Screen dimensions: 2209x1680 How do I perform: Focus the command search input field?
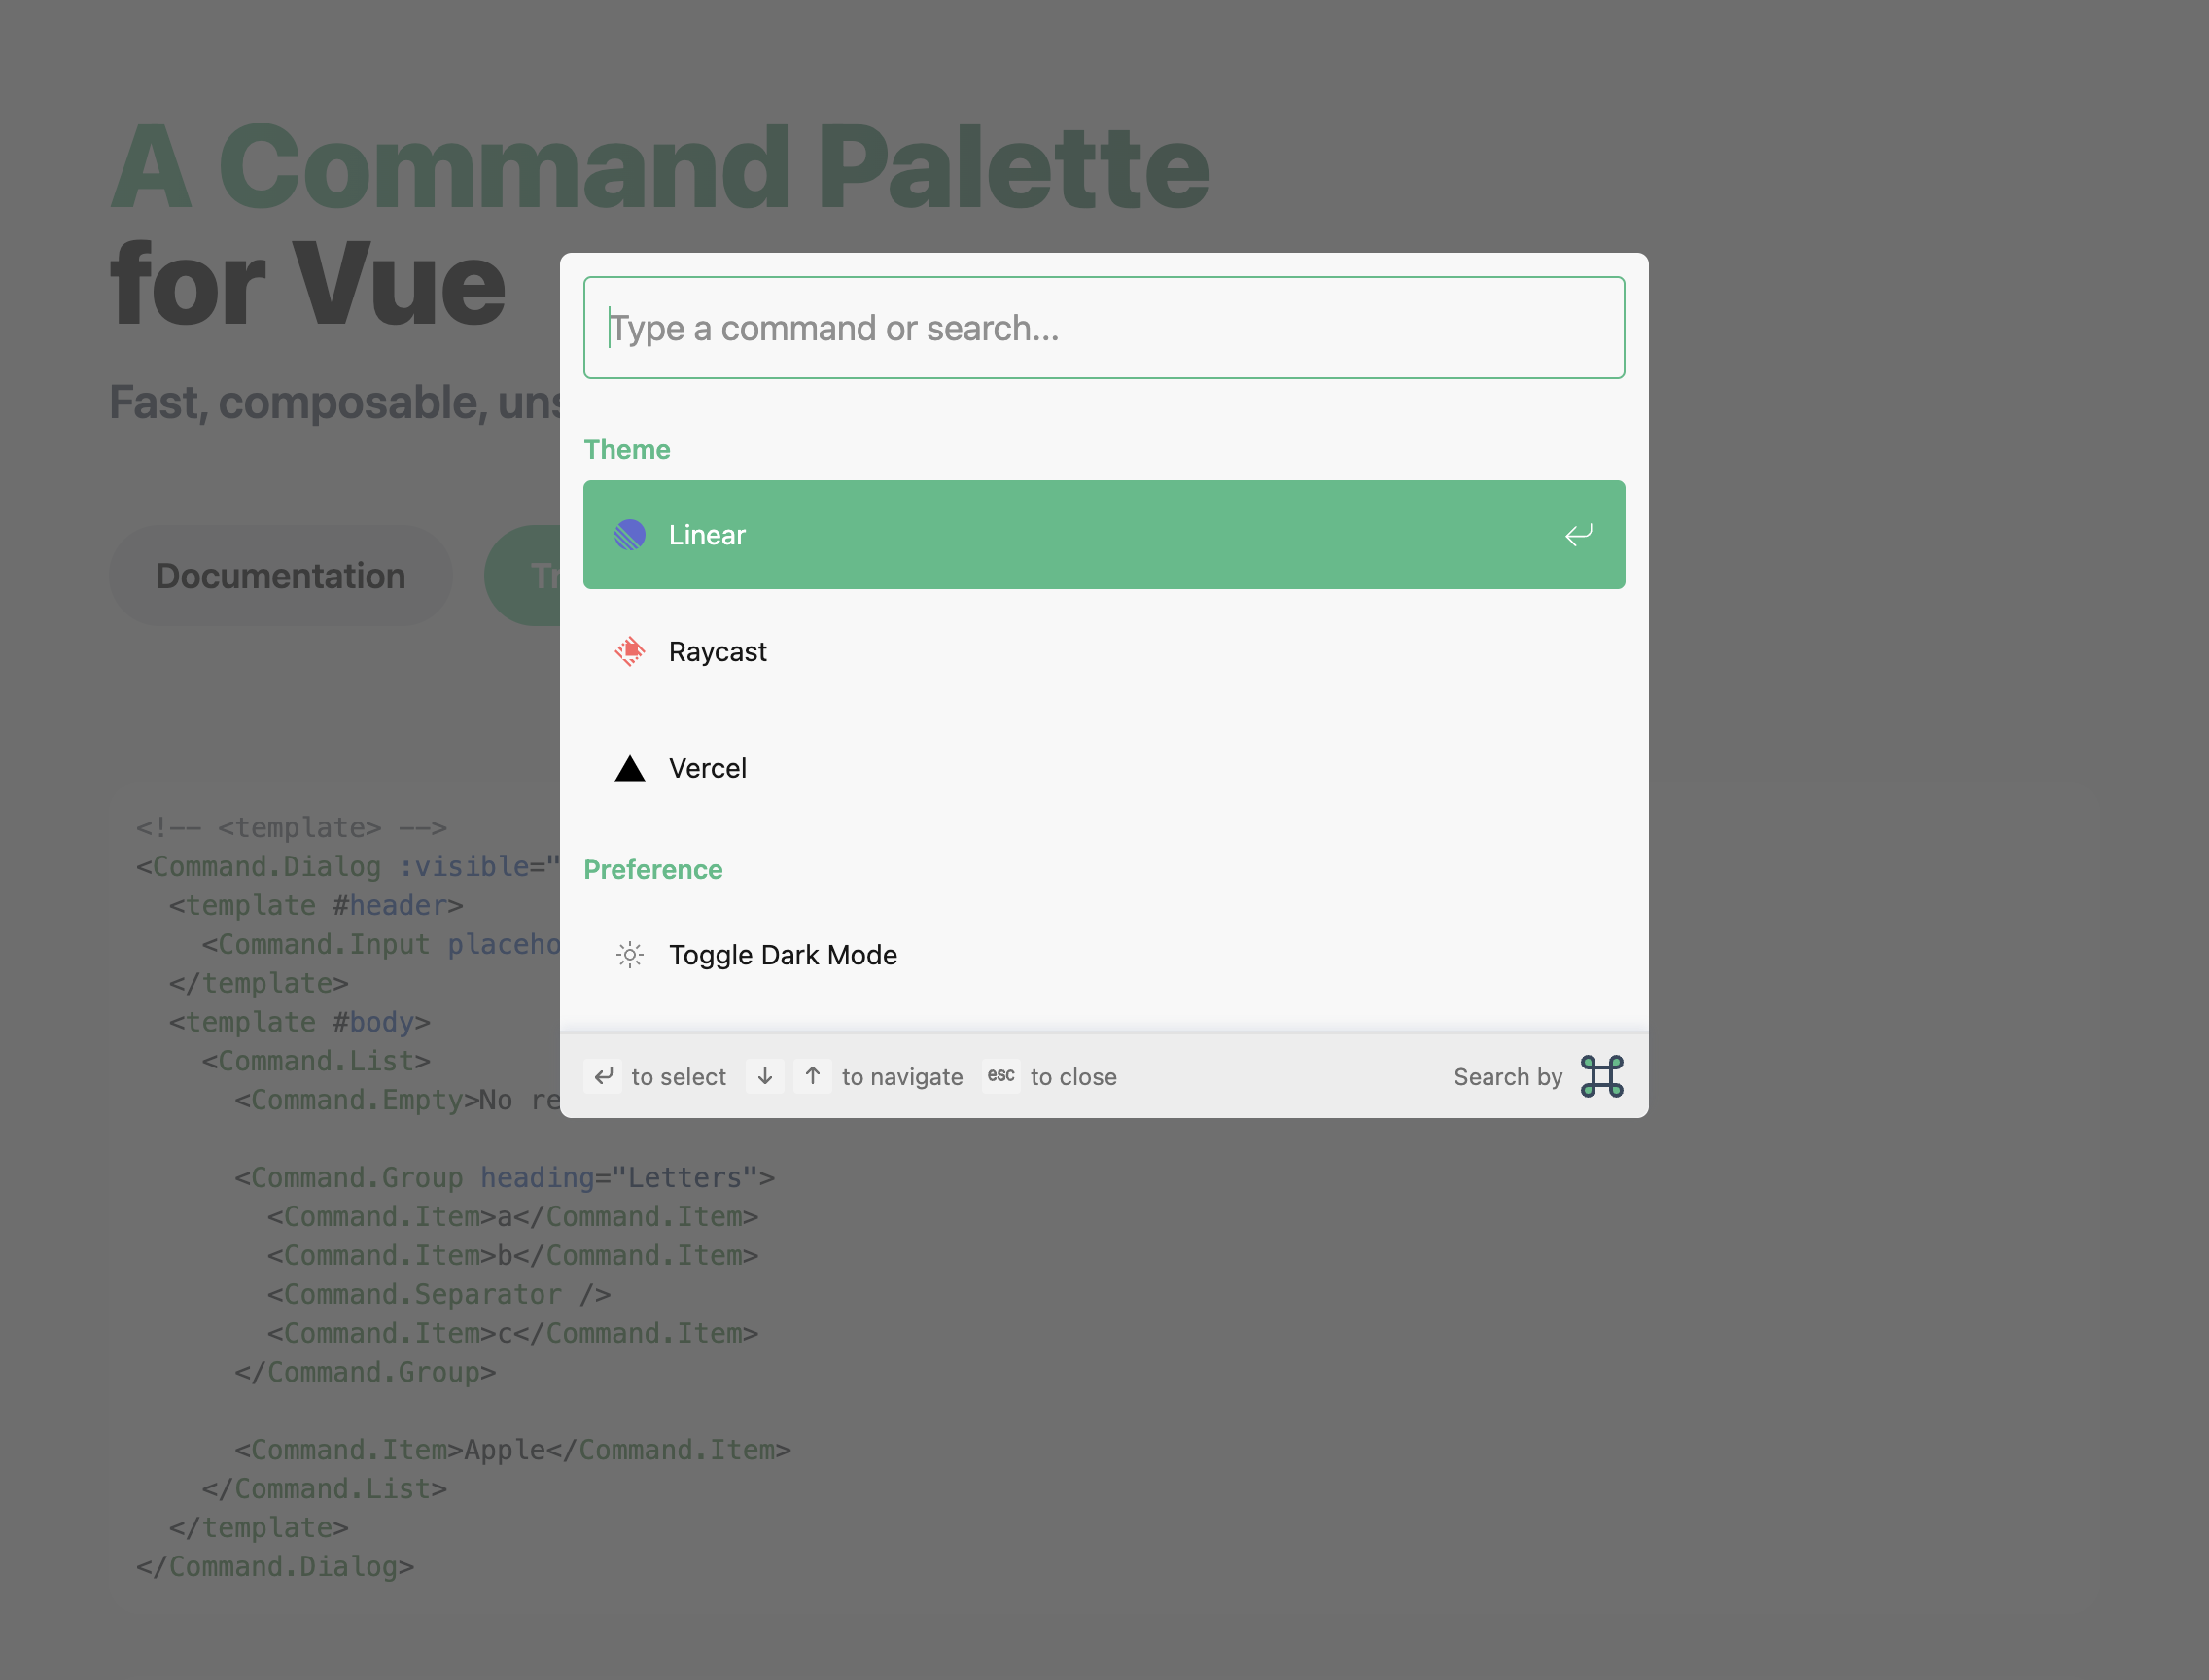tap(1104, 328)
